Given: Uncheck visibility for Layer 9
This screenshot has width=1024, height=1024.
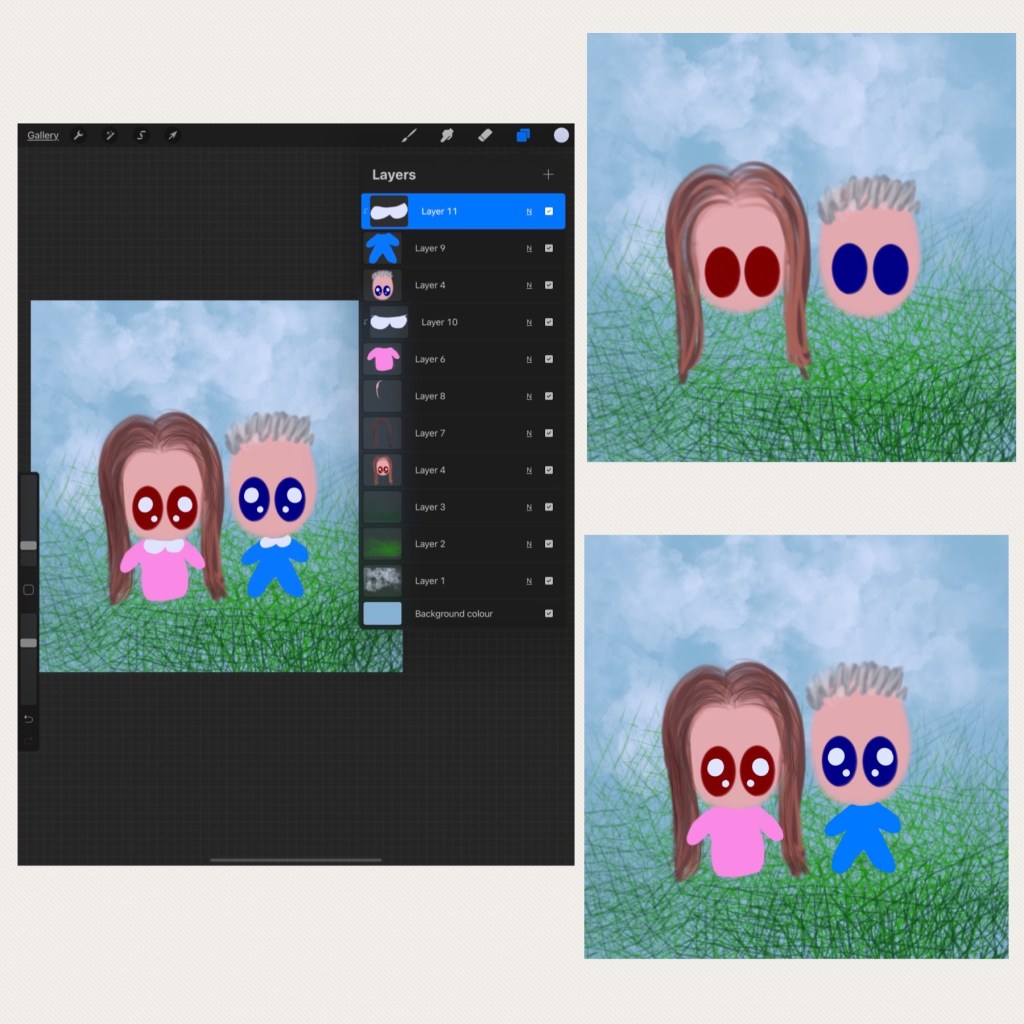Looking at the screenshot, I should [549, 249].
